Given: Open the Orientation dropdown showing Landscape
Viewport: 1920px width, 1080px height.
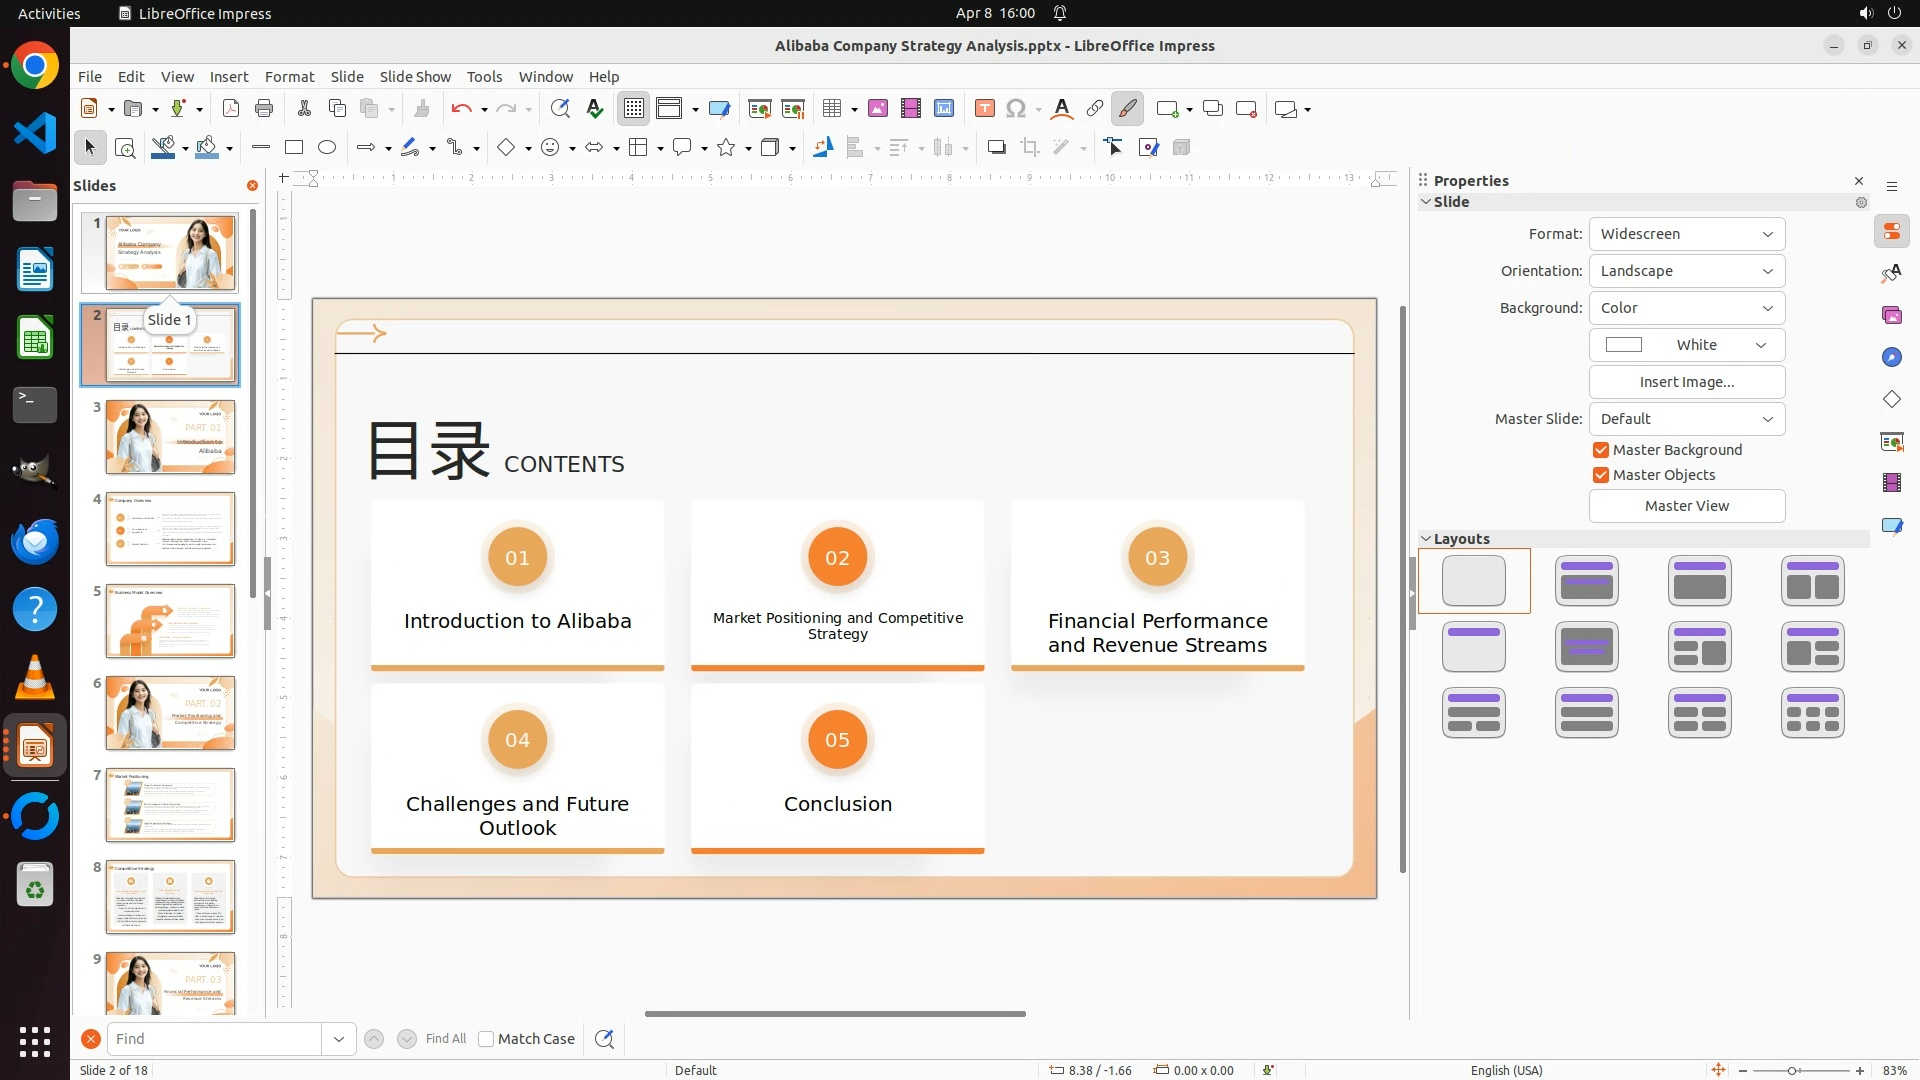Looking at the screenshot, I should pyautogui.click(x=1686, y=271).
